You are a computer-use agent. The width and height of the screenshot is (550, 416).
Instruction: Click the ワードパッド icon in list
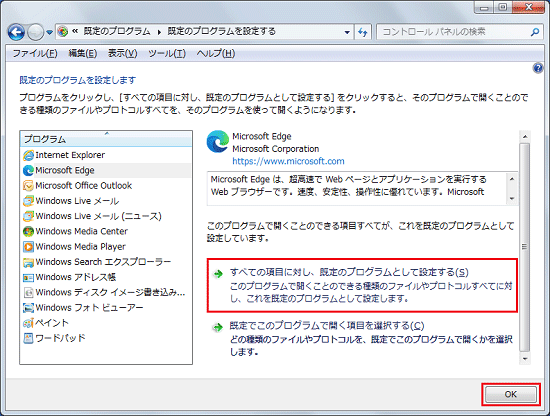tap(28, 338)
